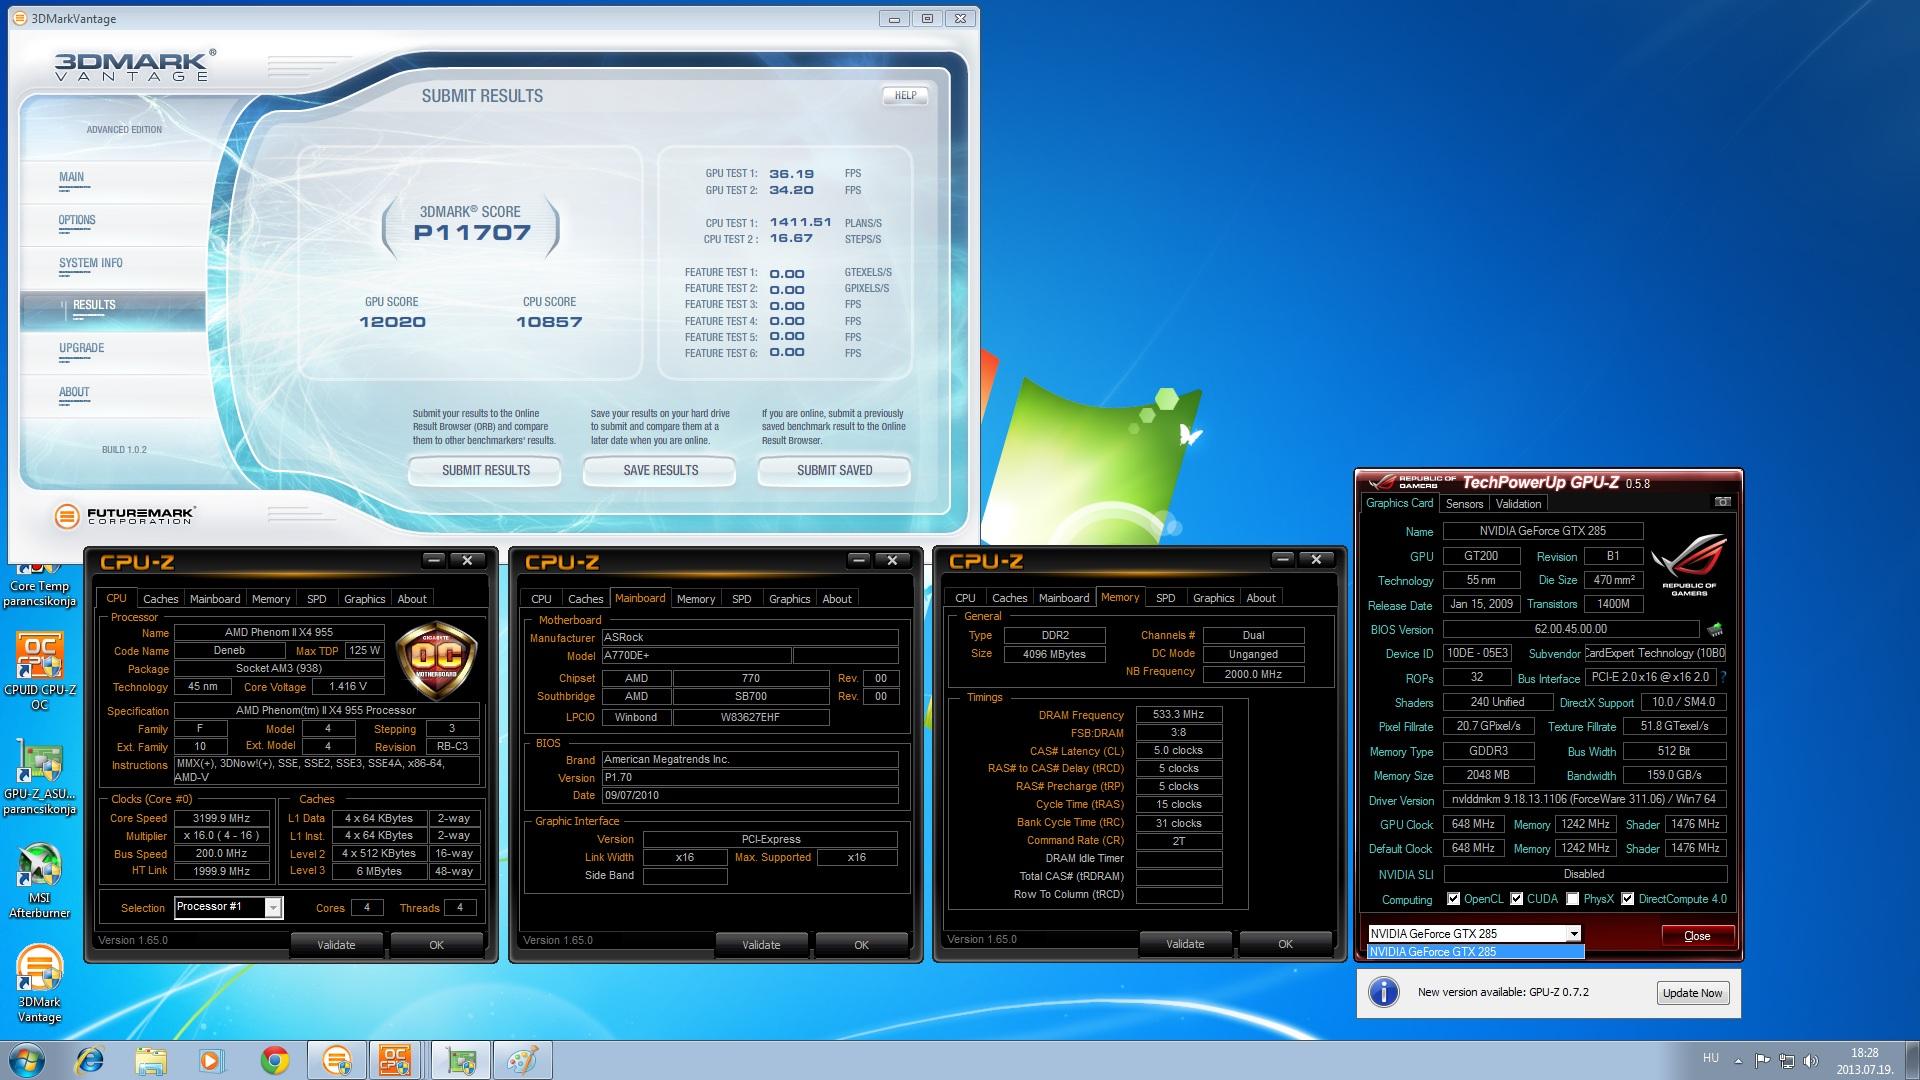Screen dimensions: 1920x1080
Task: Open UPGRADE in 3DMark sidebar
Action: [x=82, y=348]
